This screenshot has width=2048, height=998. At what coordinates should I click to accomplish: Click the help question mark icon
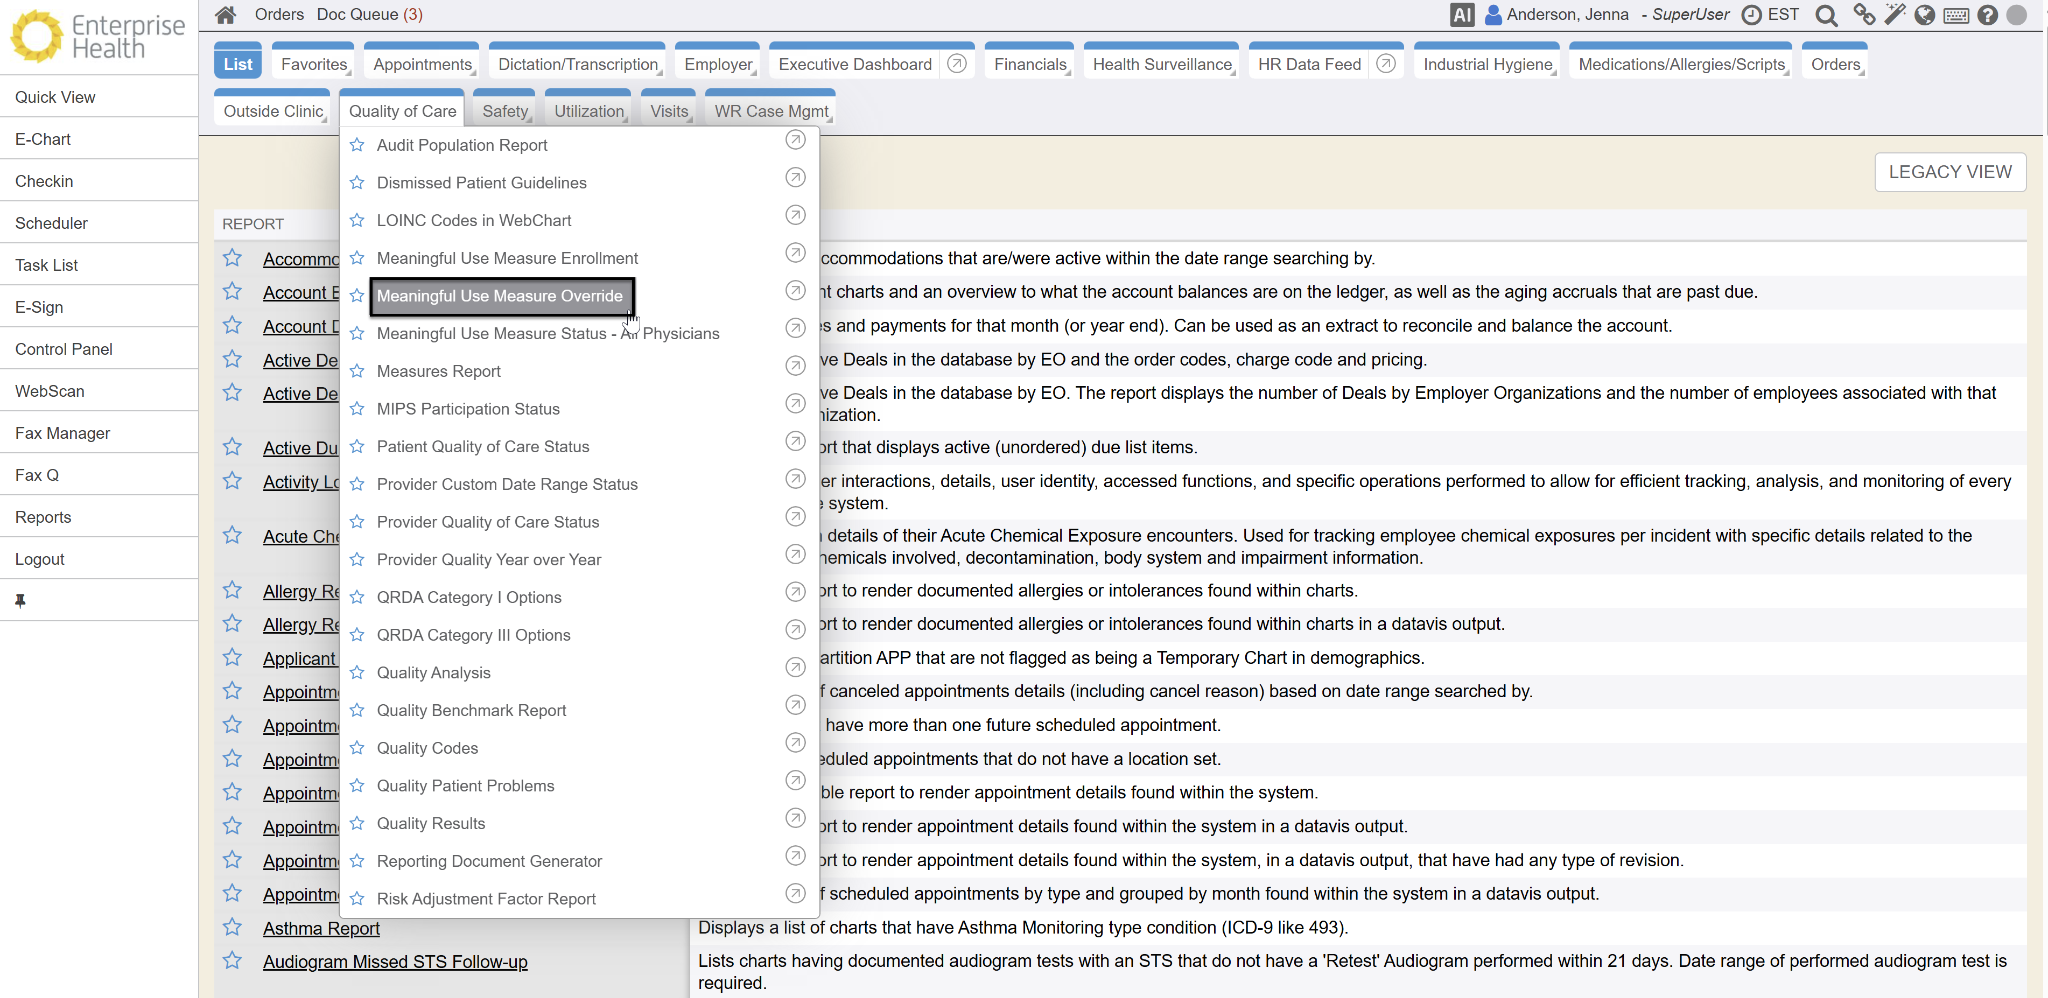1988,15
